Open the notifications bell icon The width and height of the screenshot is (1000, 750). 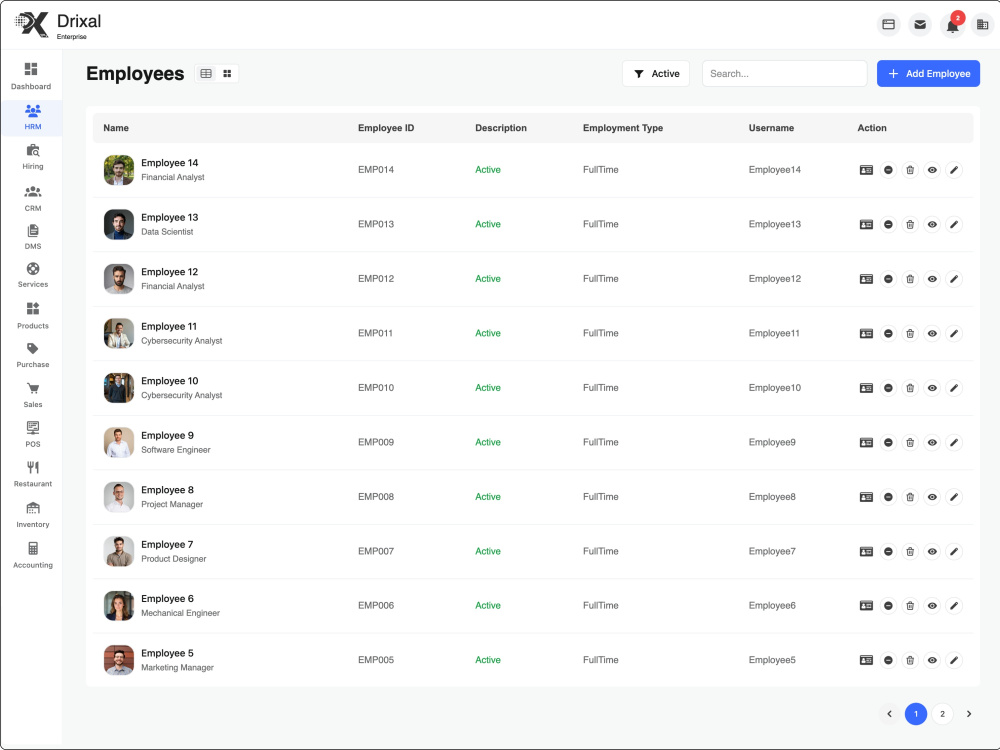tap(952, 26)
